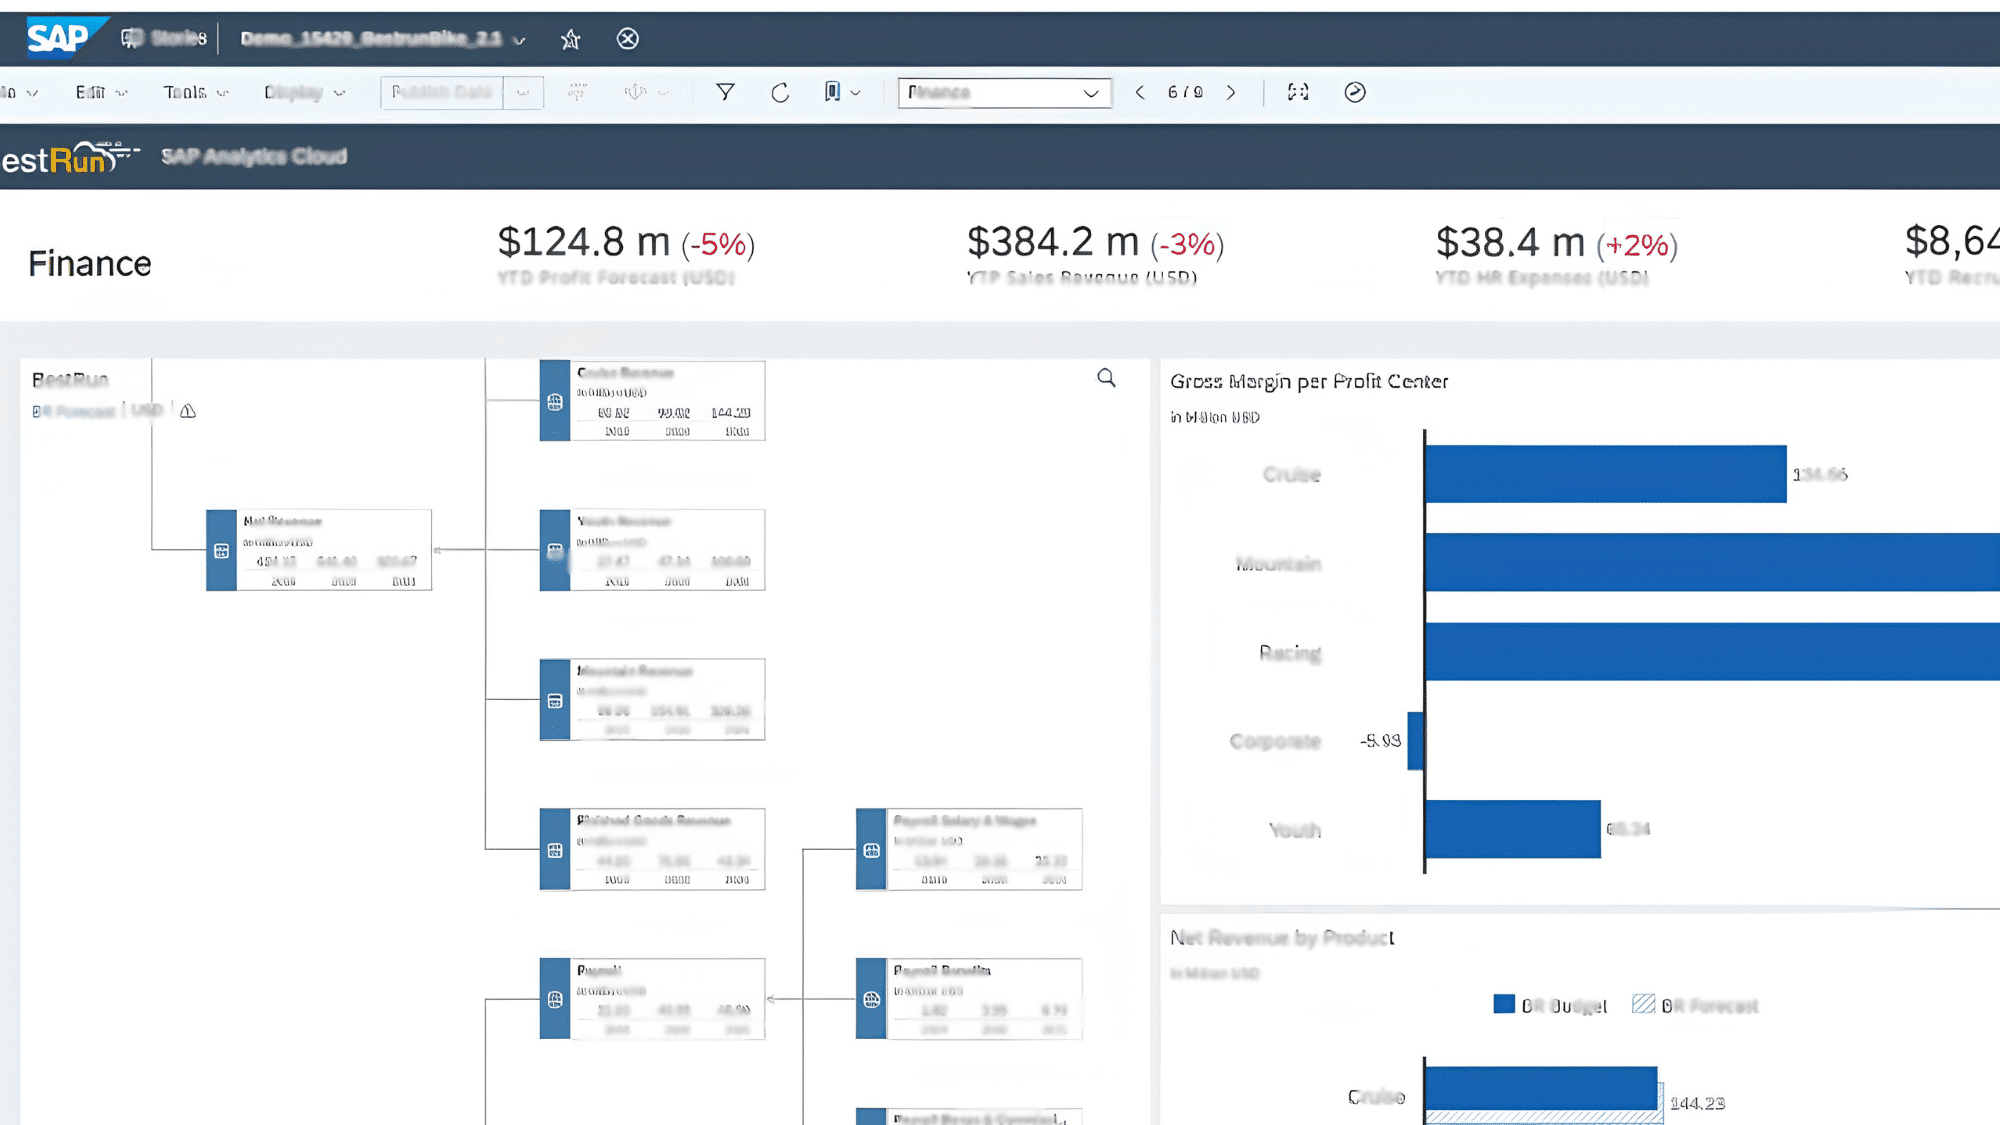Open the Edit menu
The image size is (2000, 1125).
point(101,92)
